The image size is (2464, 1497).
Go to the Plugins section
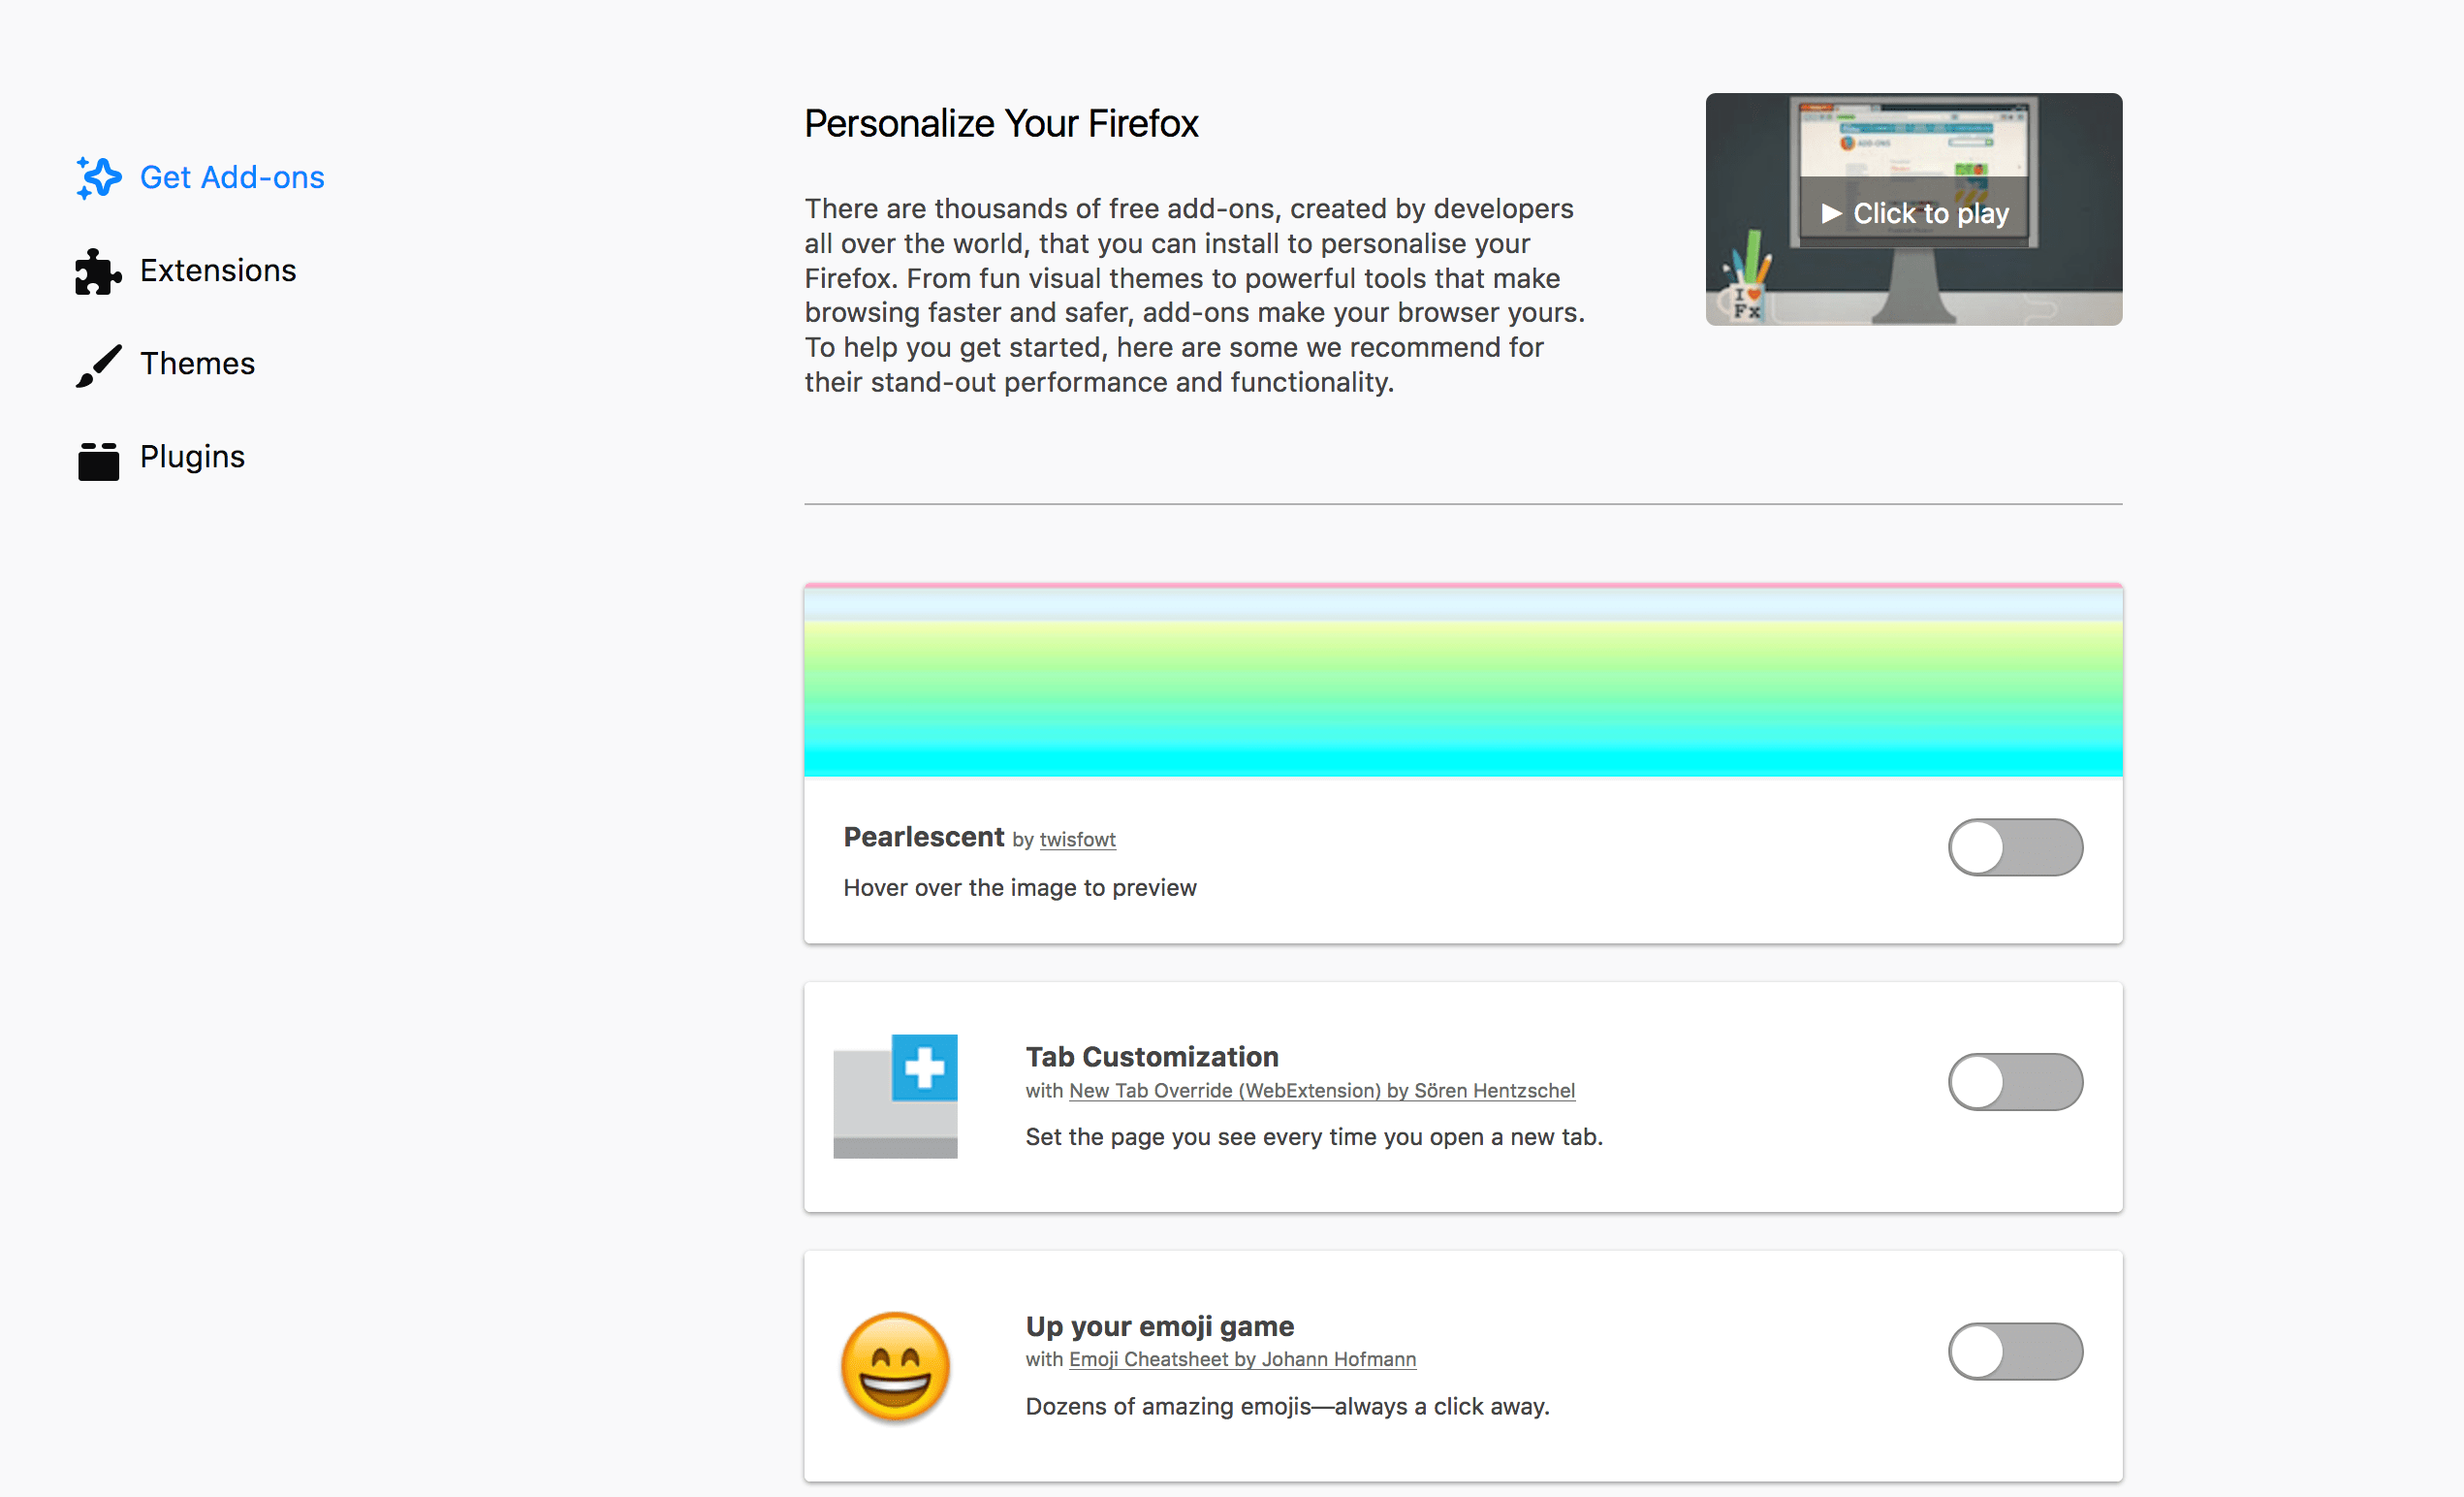(x=161, y=458)
